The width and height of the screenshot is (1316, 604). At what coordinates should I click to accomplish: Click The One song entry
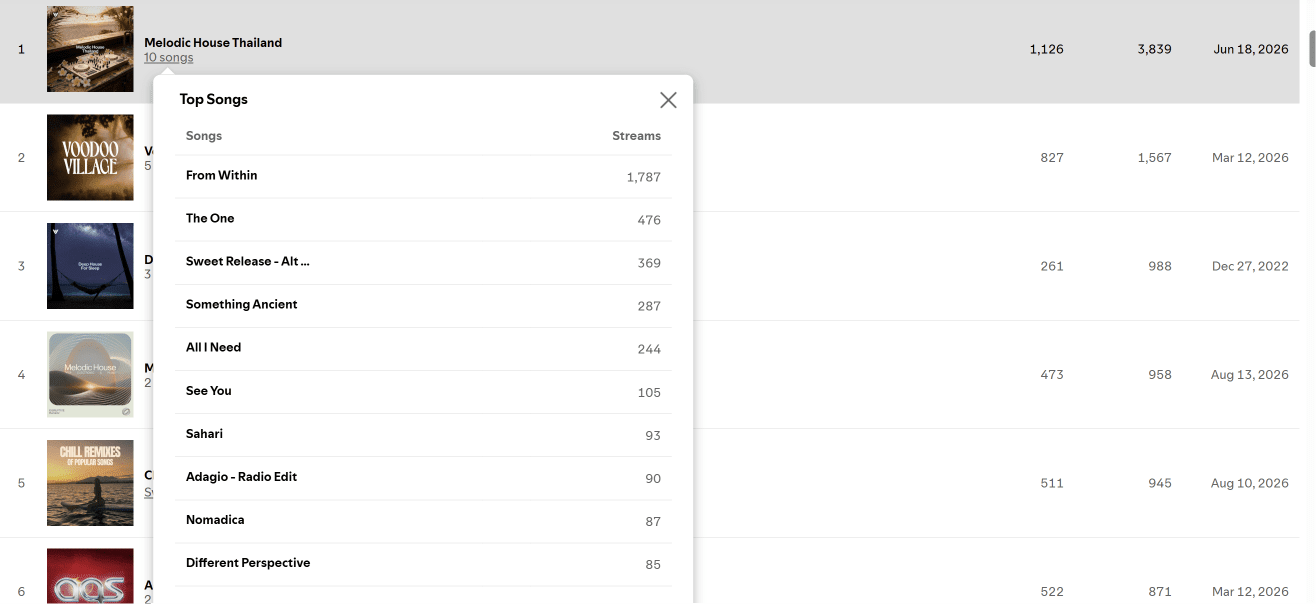tap(423, 219)
